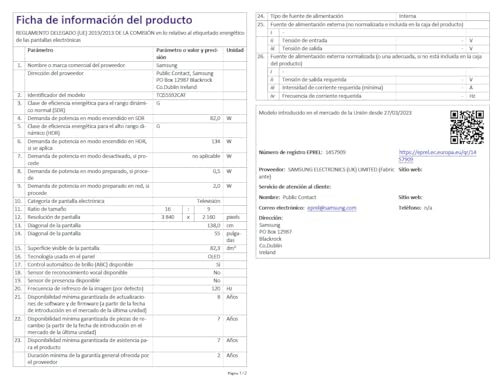Click the 'Número de registro EPREL' label
500x391 pixels.
pyautogui.click(x=290, y=152)
